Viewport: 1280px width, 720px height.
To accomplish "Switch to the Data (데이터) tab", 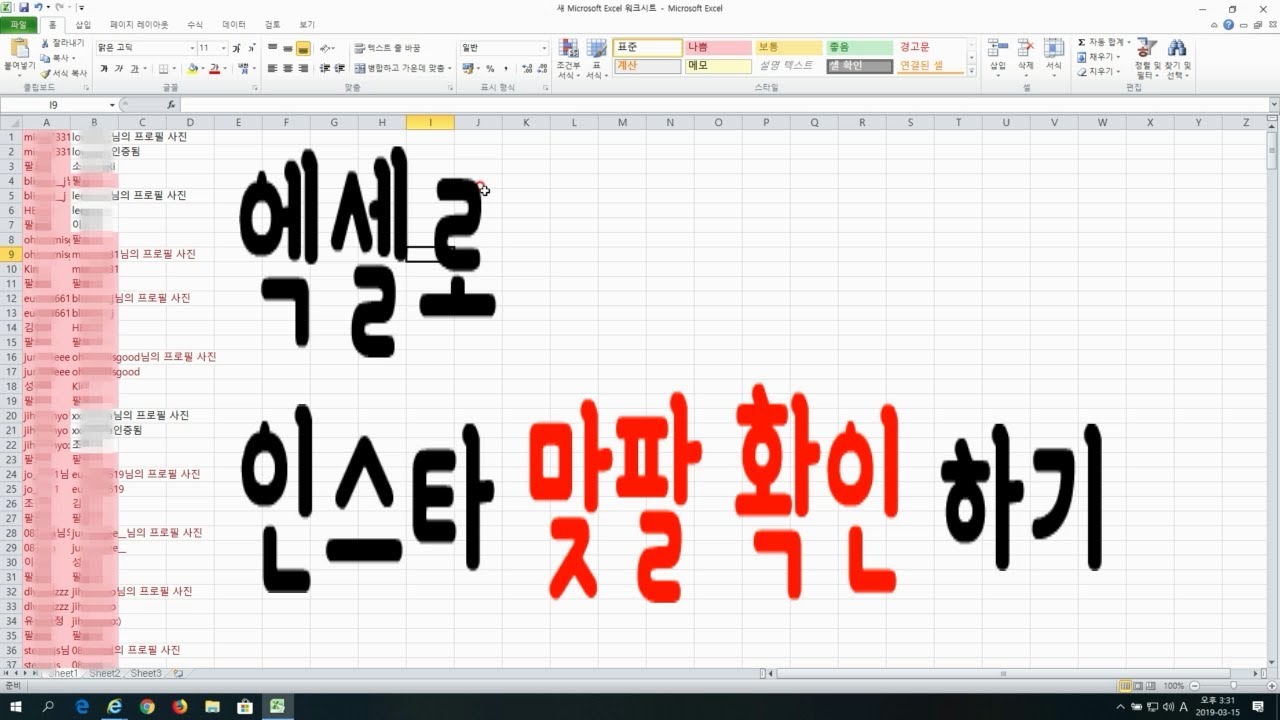I will pyautogui.click(x=234, y=24).
